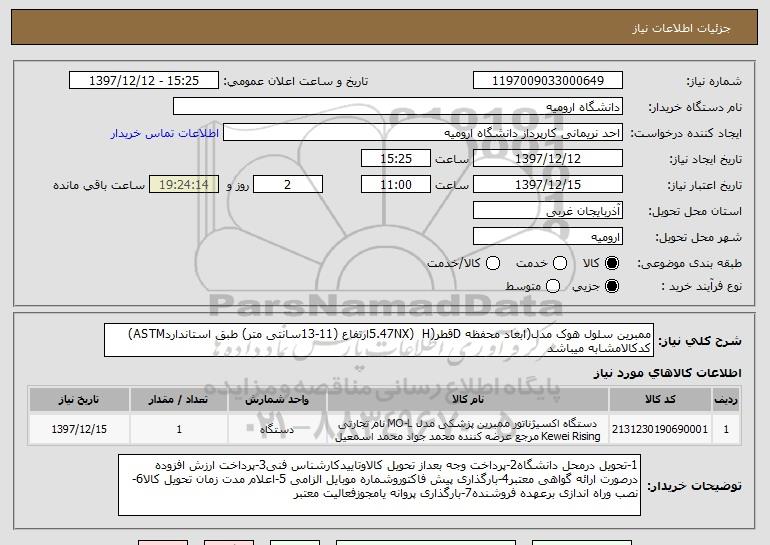
Task: Click the validity date field 1397/12/15
Action: point(548,185)
